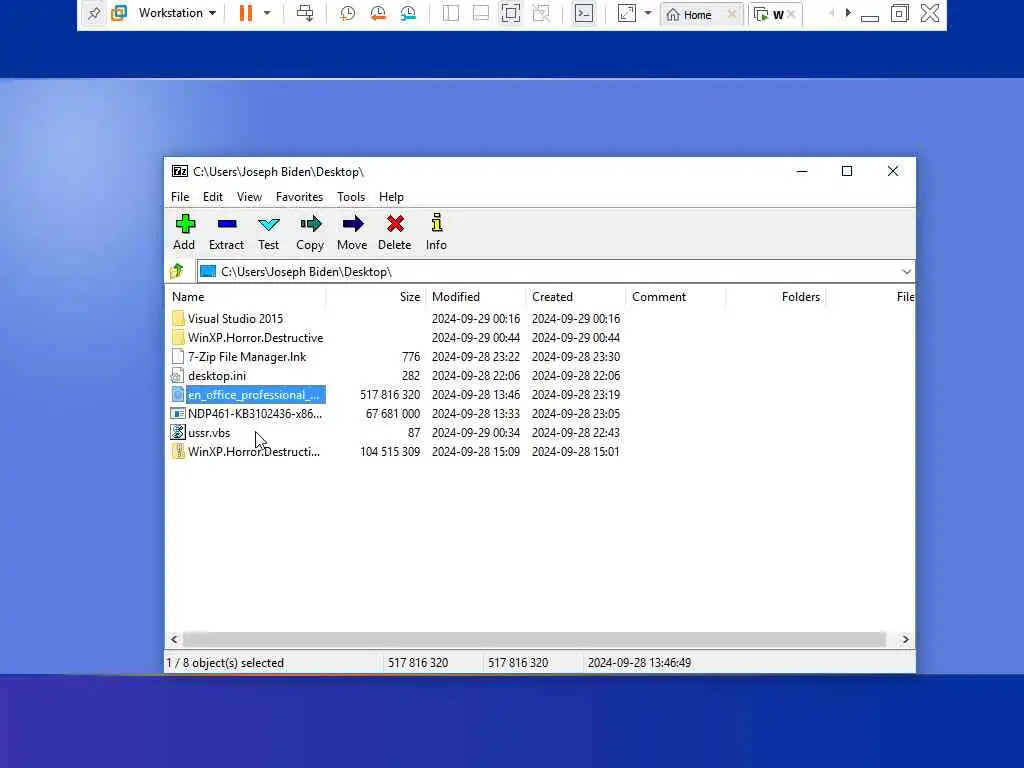The width and height of the screenshot is (1024, 768).
Task: Go to next VMware tab with right arrow
Action: [x=848, y=12]
